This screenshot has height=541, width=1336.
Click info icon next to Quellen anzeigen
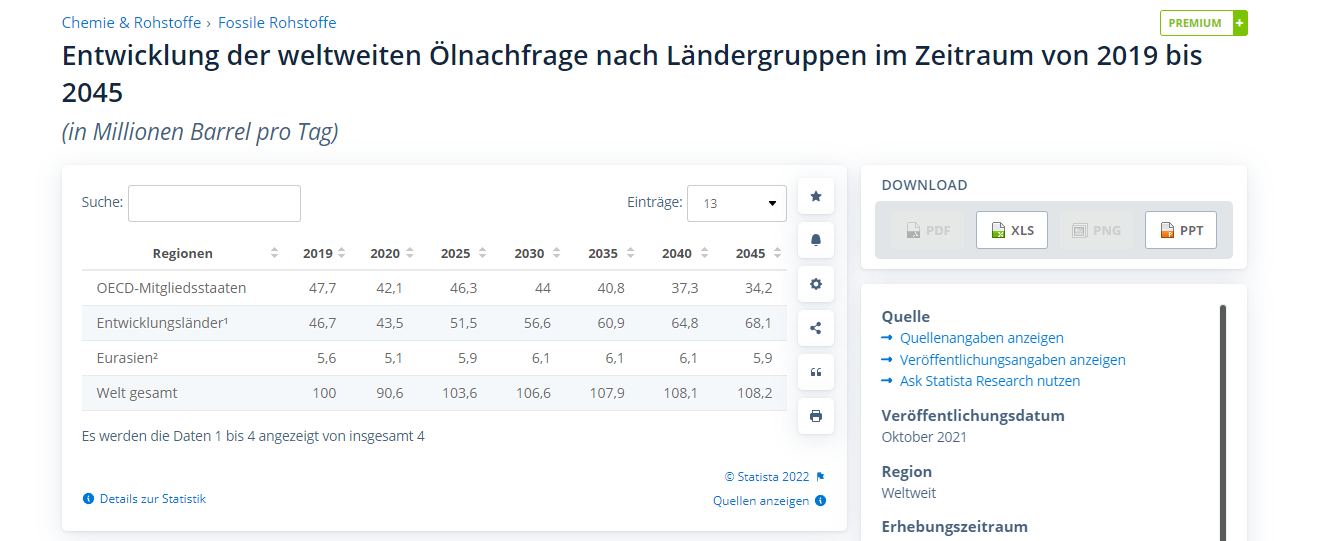click(820, 501)
